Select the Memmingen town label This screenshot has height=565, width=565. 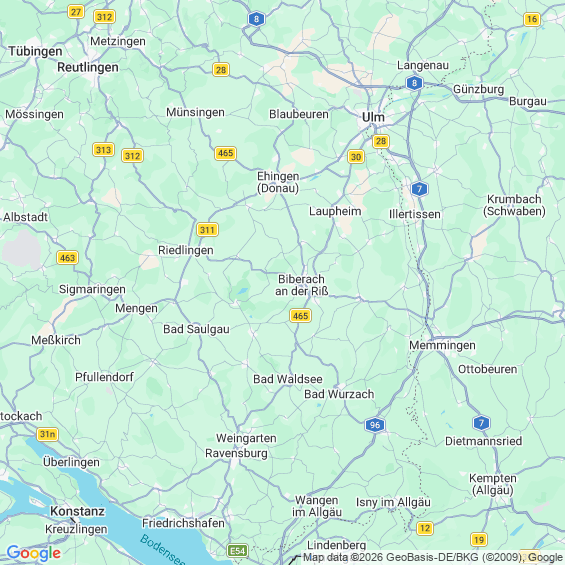coord(442,345)
